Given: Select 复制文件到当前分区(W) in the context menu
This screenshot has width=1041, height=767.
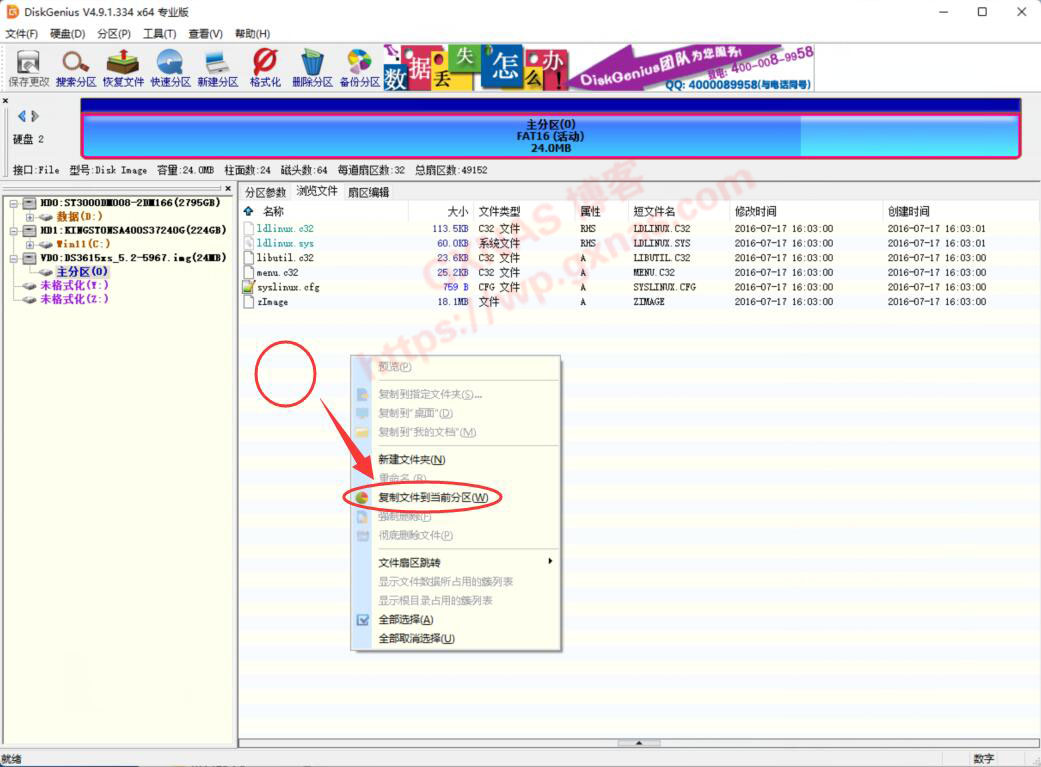Looking at the screenshot, I should pos(432,497).
